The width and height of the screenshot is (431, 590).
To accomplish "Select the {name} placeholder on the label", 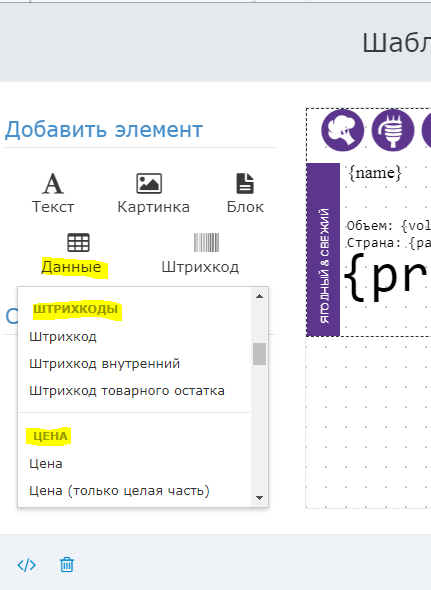I will tap(375, 173).
